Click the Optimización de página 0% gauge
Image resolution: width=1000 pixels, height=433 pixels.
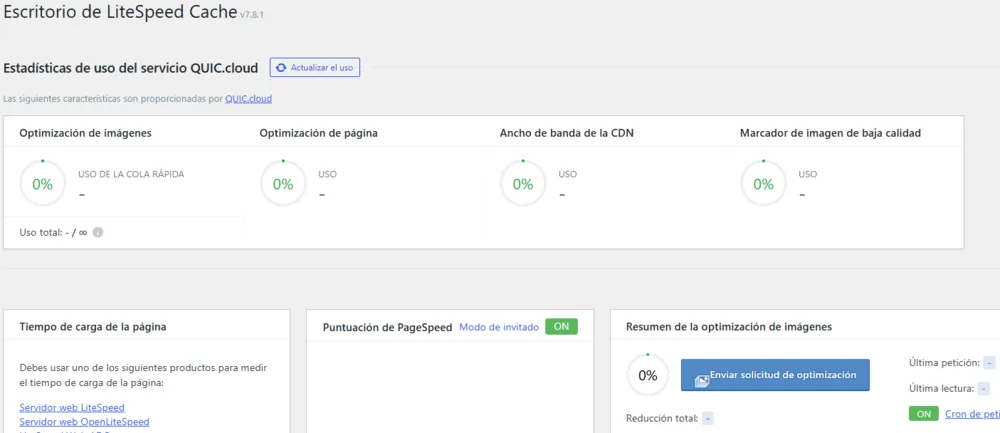283,184
